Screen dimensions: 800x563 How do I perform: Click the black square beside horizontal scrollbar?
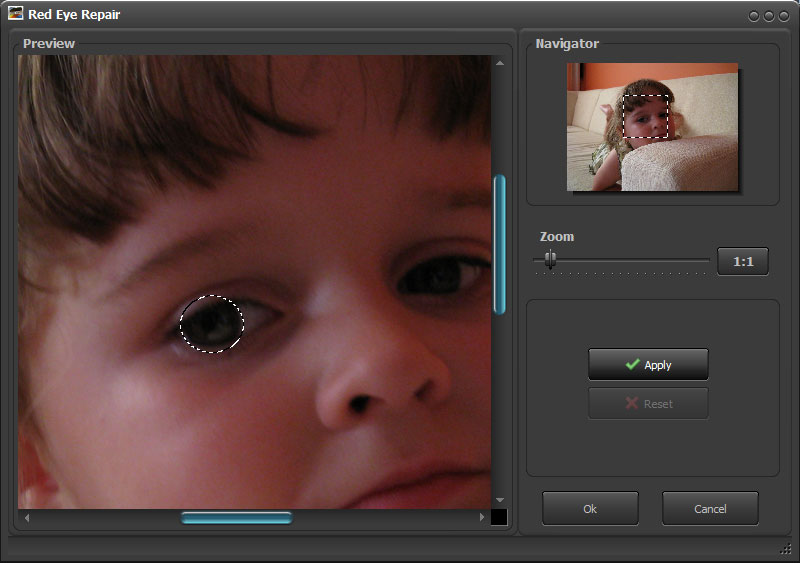[x=499, y=517]
